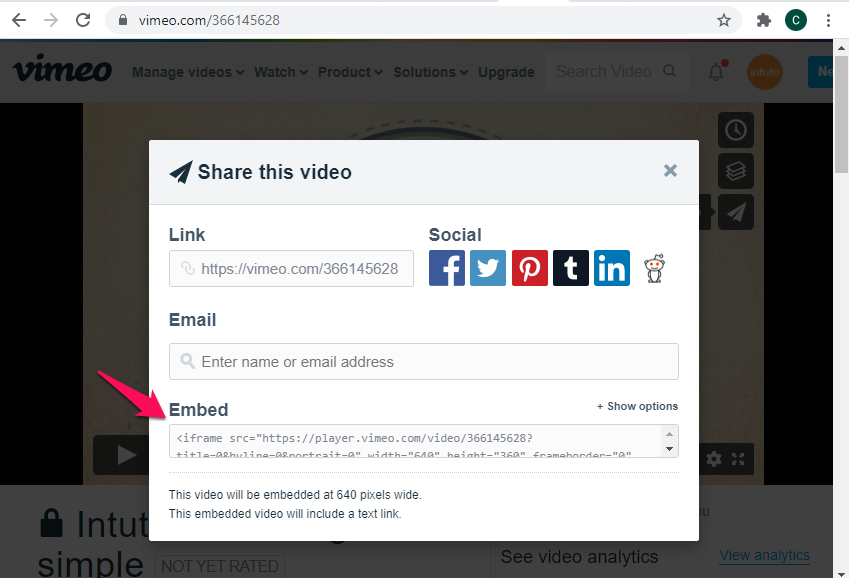Image resolution: width=849 pixels, height=578 pixels.
Task: Click the Upgrade menu item
Action: coord(506,72)
